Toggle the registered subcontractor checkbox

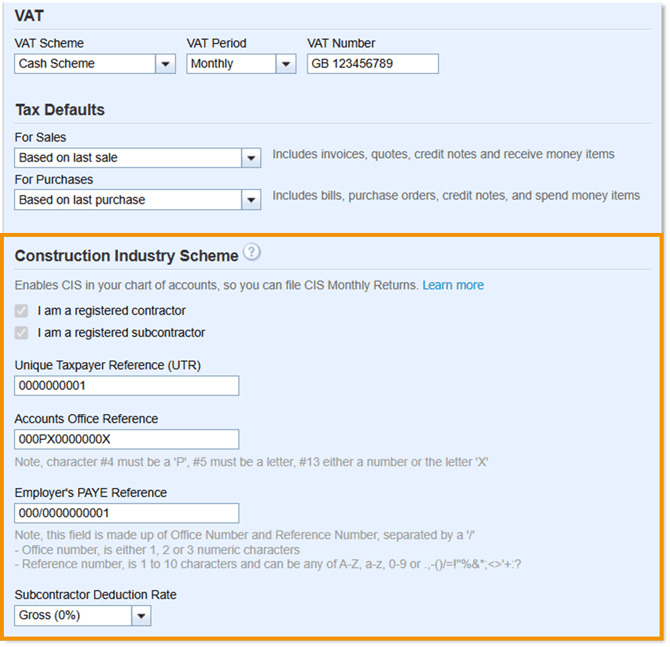(x=21, y=332)
